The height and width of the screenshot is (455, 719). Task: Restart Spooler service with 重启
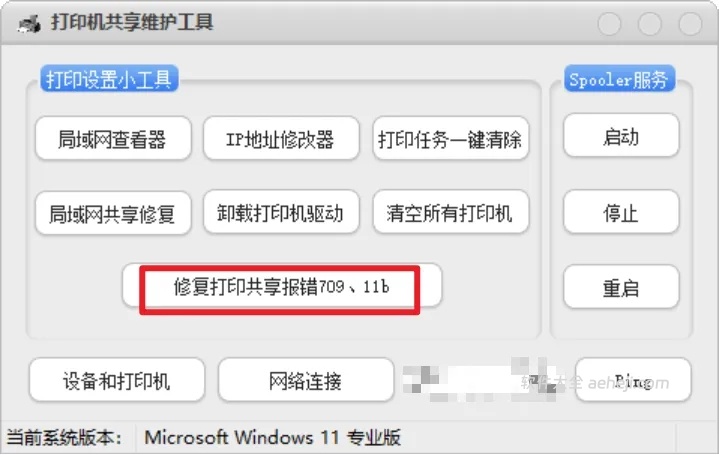(621, 288)
